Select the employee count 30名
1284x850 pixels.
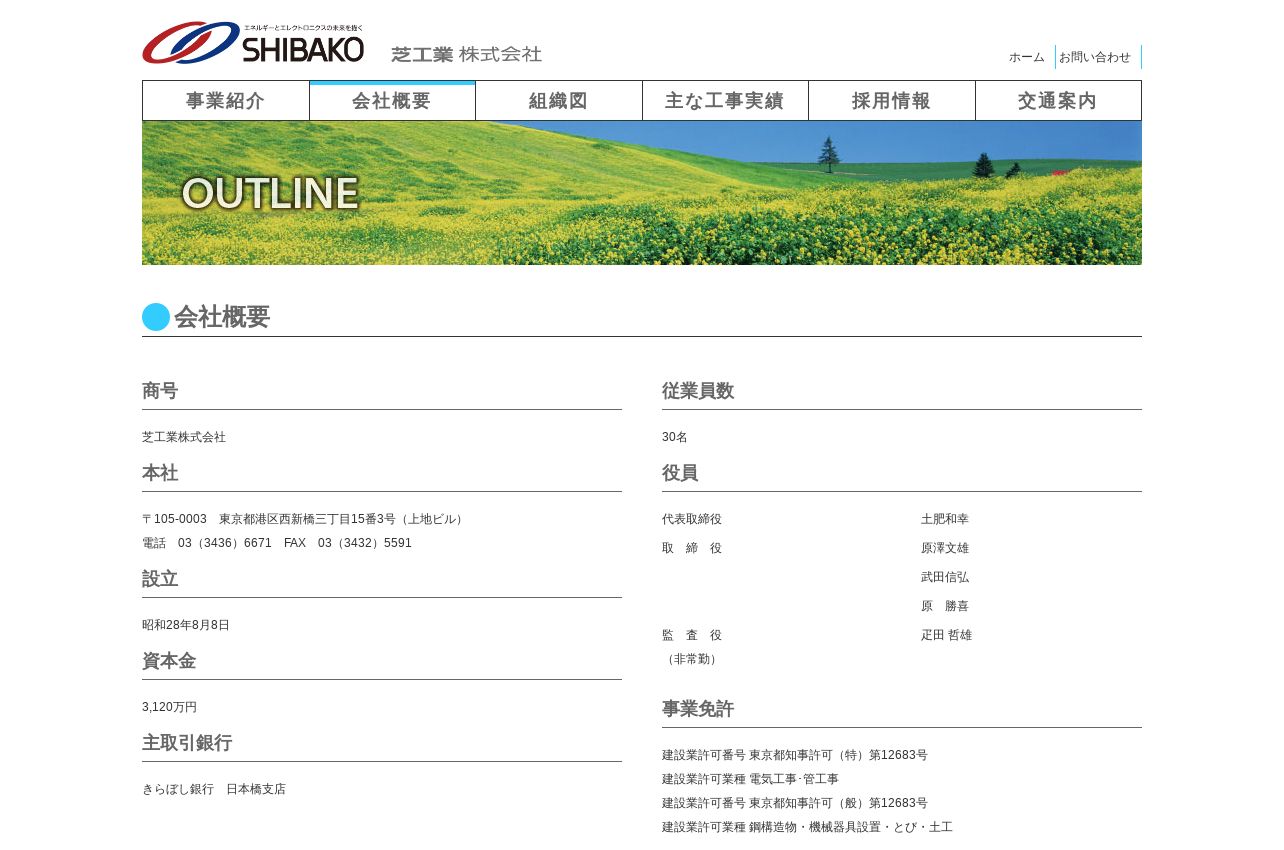point(675,437)
